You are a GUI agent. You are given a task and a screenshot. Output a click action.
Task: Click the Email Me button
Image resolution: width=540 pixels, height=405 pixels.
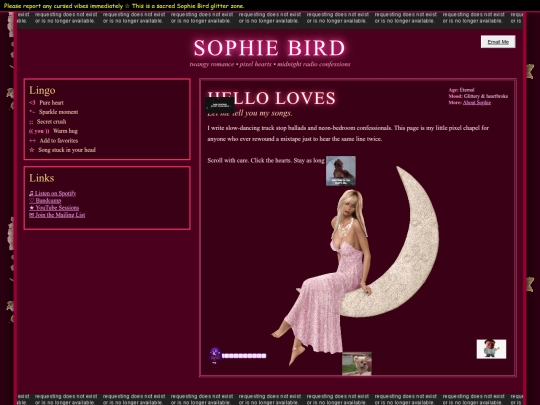[498, 42]
